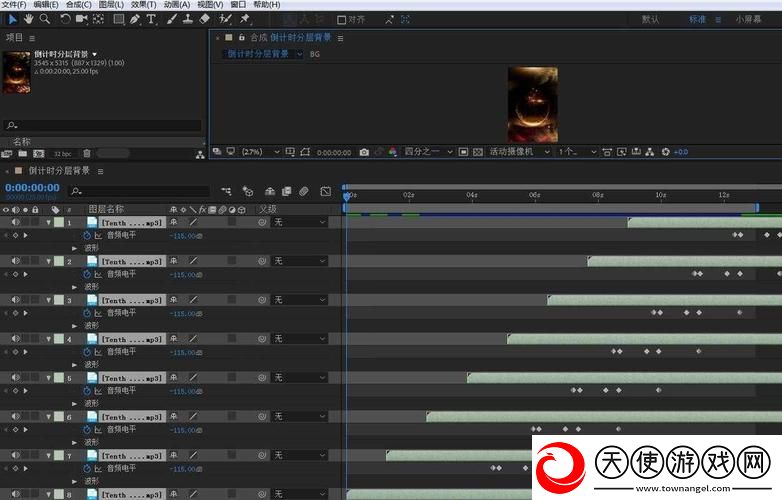Select the Zoom magnifier tool

click(45, 19)
